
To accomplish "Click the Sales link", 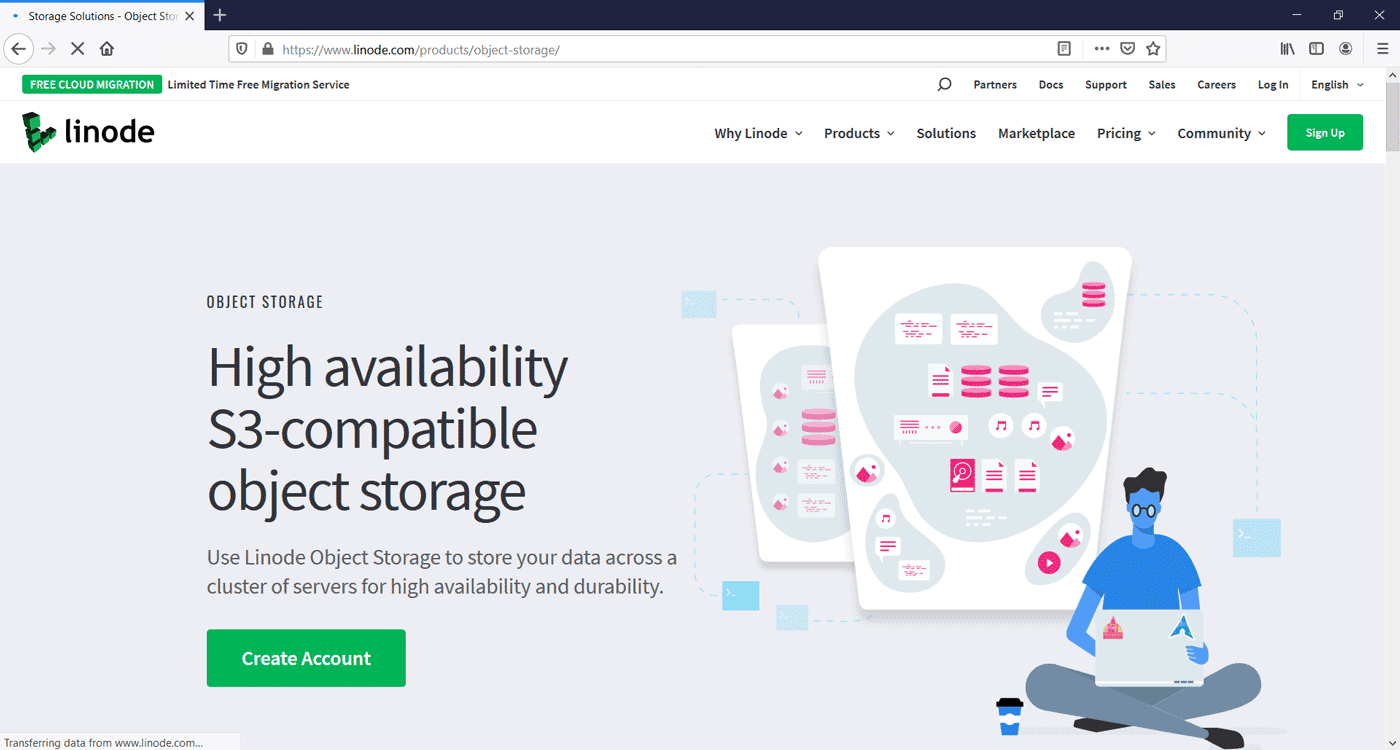I will (x=1162, y=85).
